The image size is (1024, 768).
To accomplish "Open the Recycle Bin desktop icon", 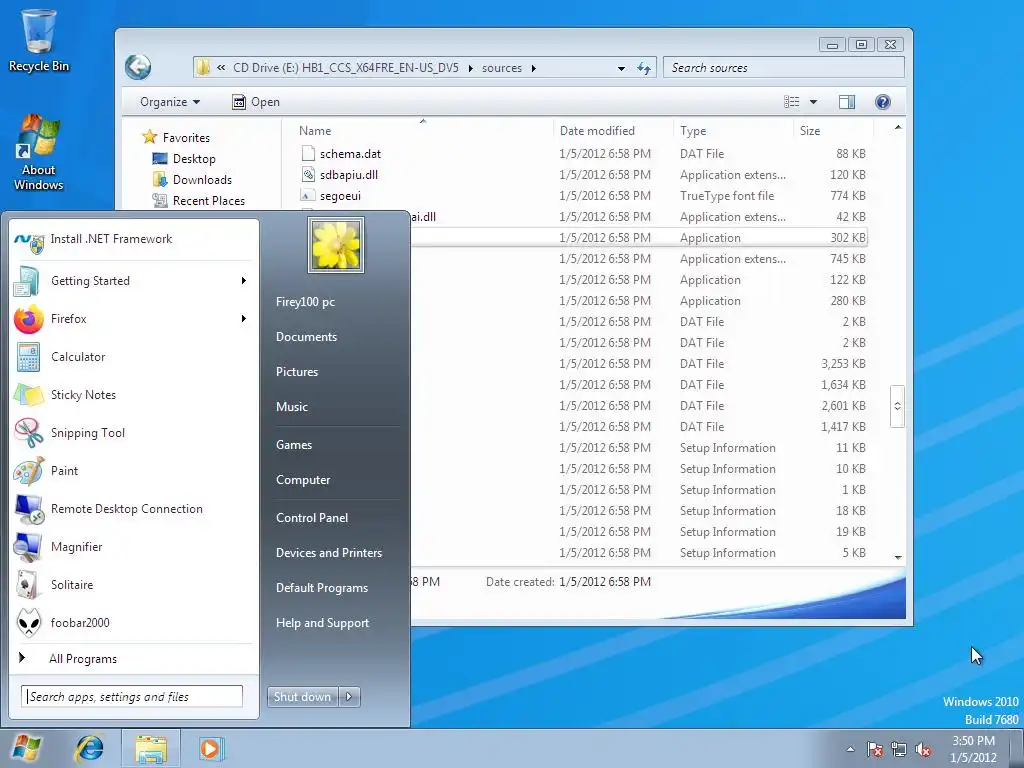I will (39, 39).
